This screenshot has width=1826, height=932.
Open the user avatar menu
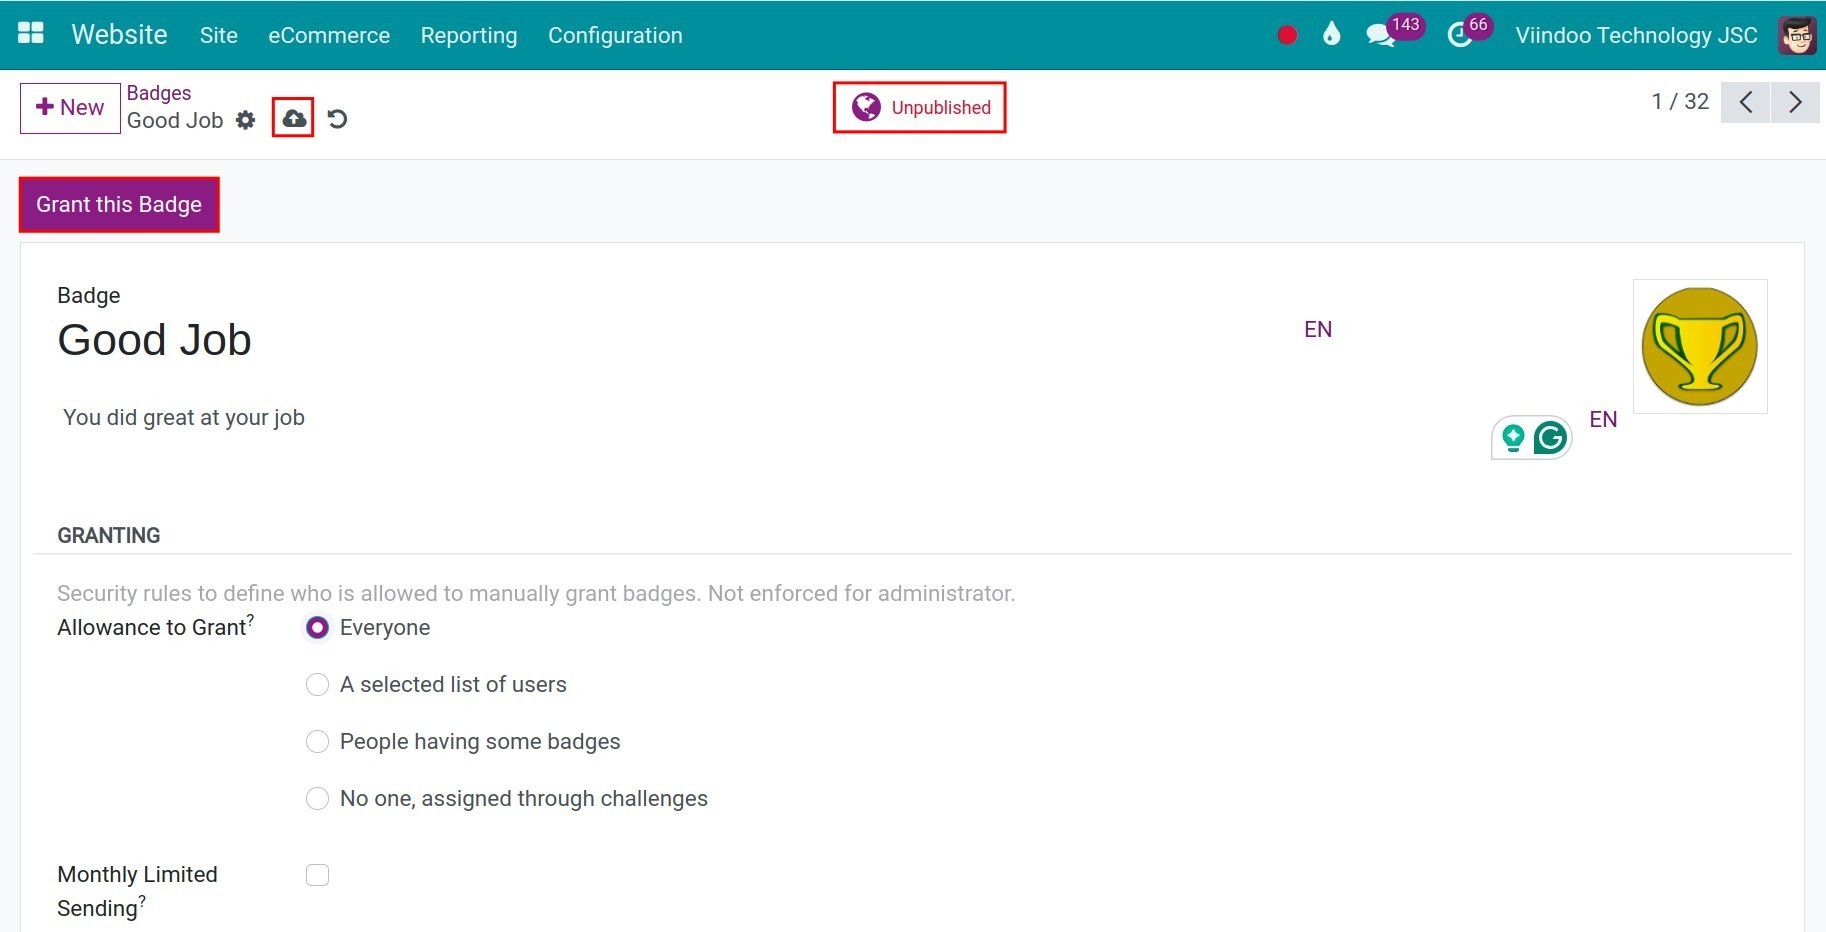1797,35
